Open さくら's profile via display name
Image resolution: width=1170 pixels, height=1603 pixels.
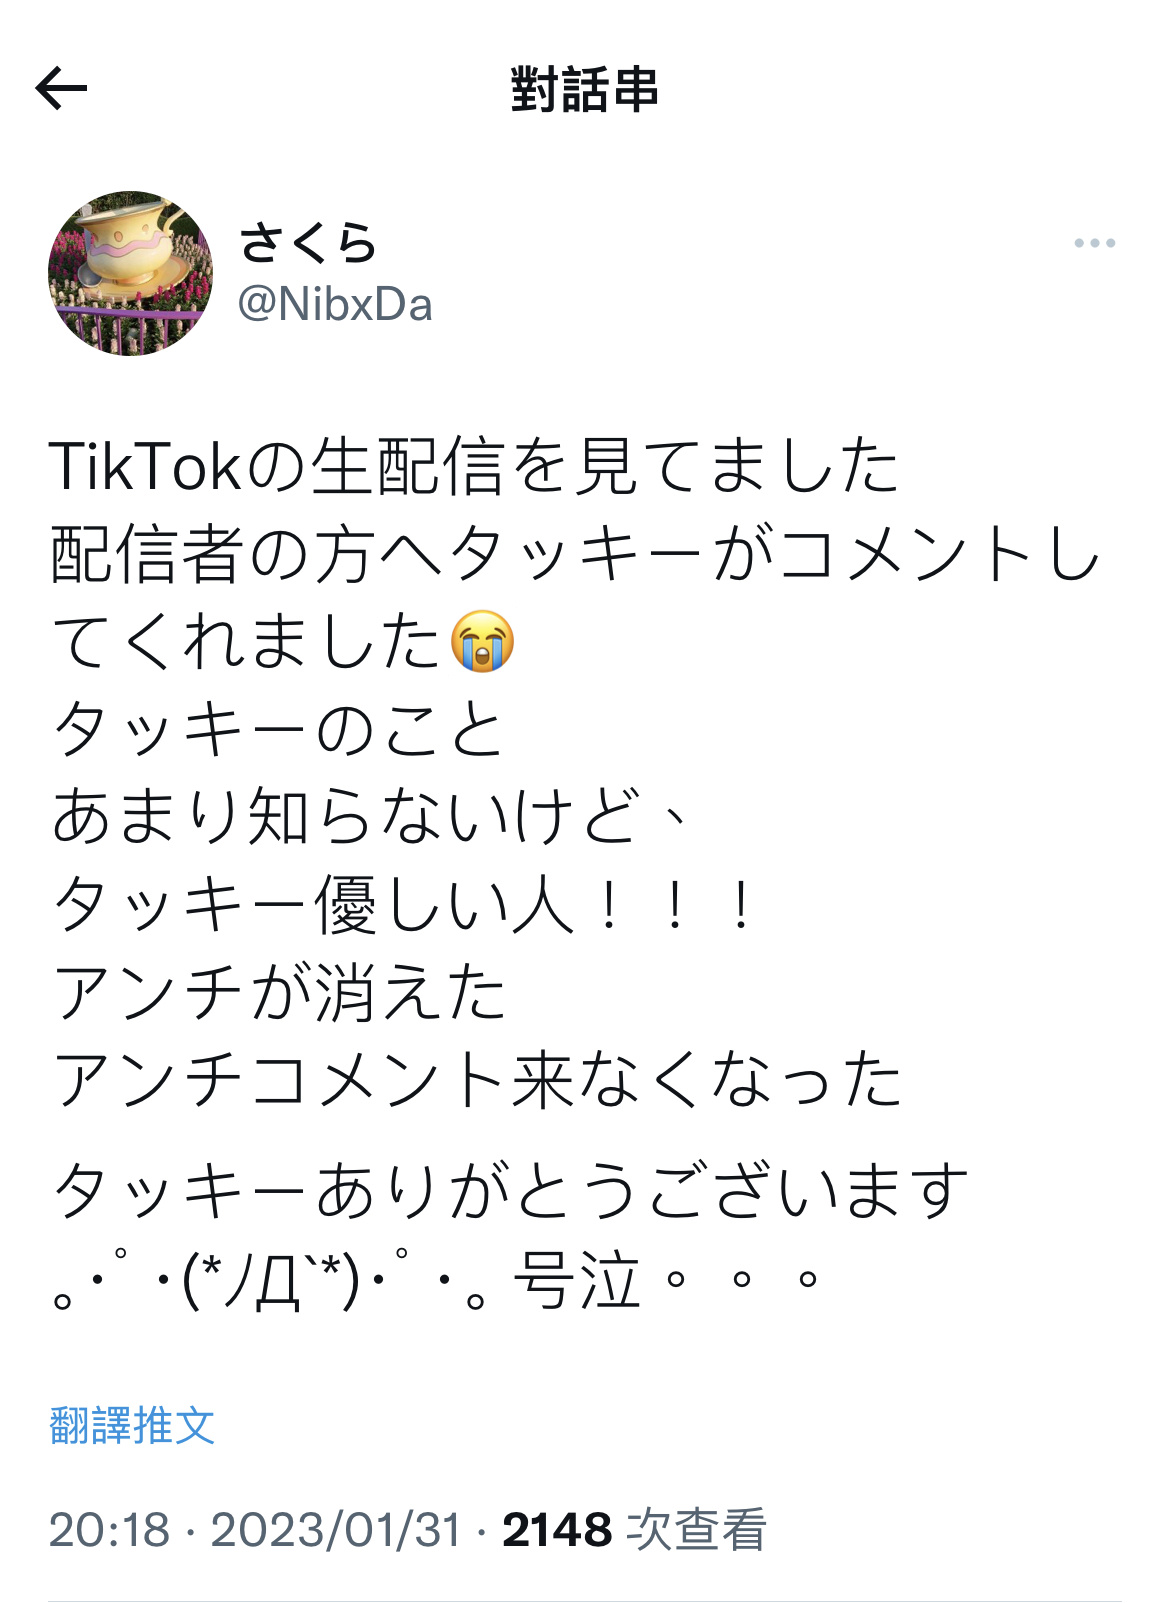tap(308, 243)
